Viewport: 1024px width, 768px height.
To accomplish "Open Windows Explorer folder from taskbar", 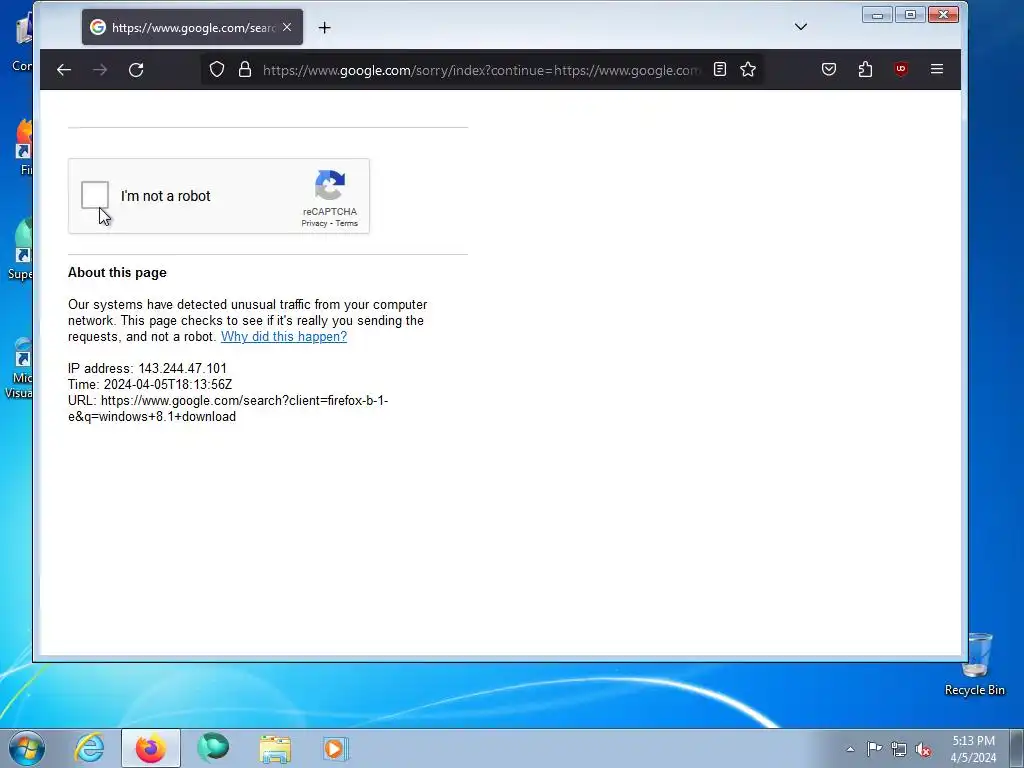I will click(x=275, y=749).
